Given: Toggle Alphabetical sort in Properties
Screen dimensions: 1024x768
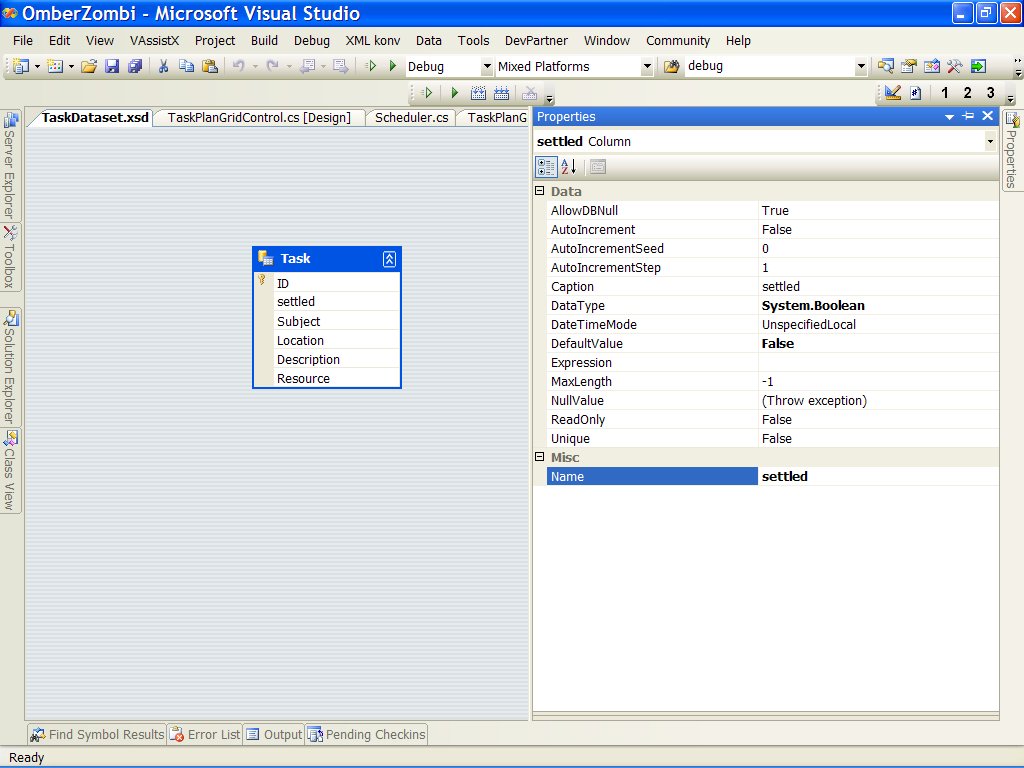Looking at the screenshot, I should [x=569, y=167].
